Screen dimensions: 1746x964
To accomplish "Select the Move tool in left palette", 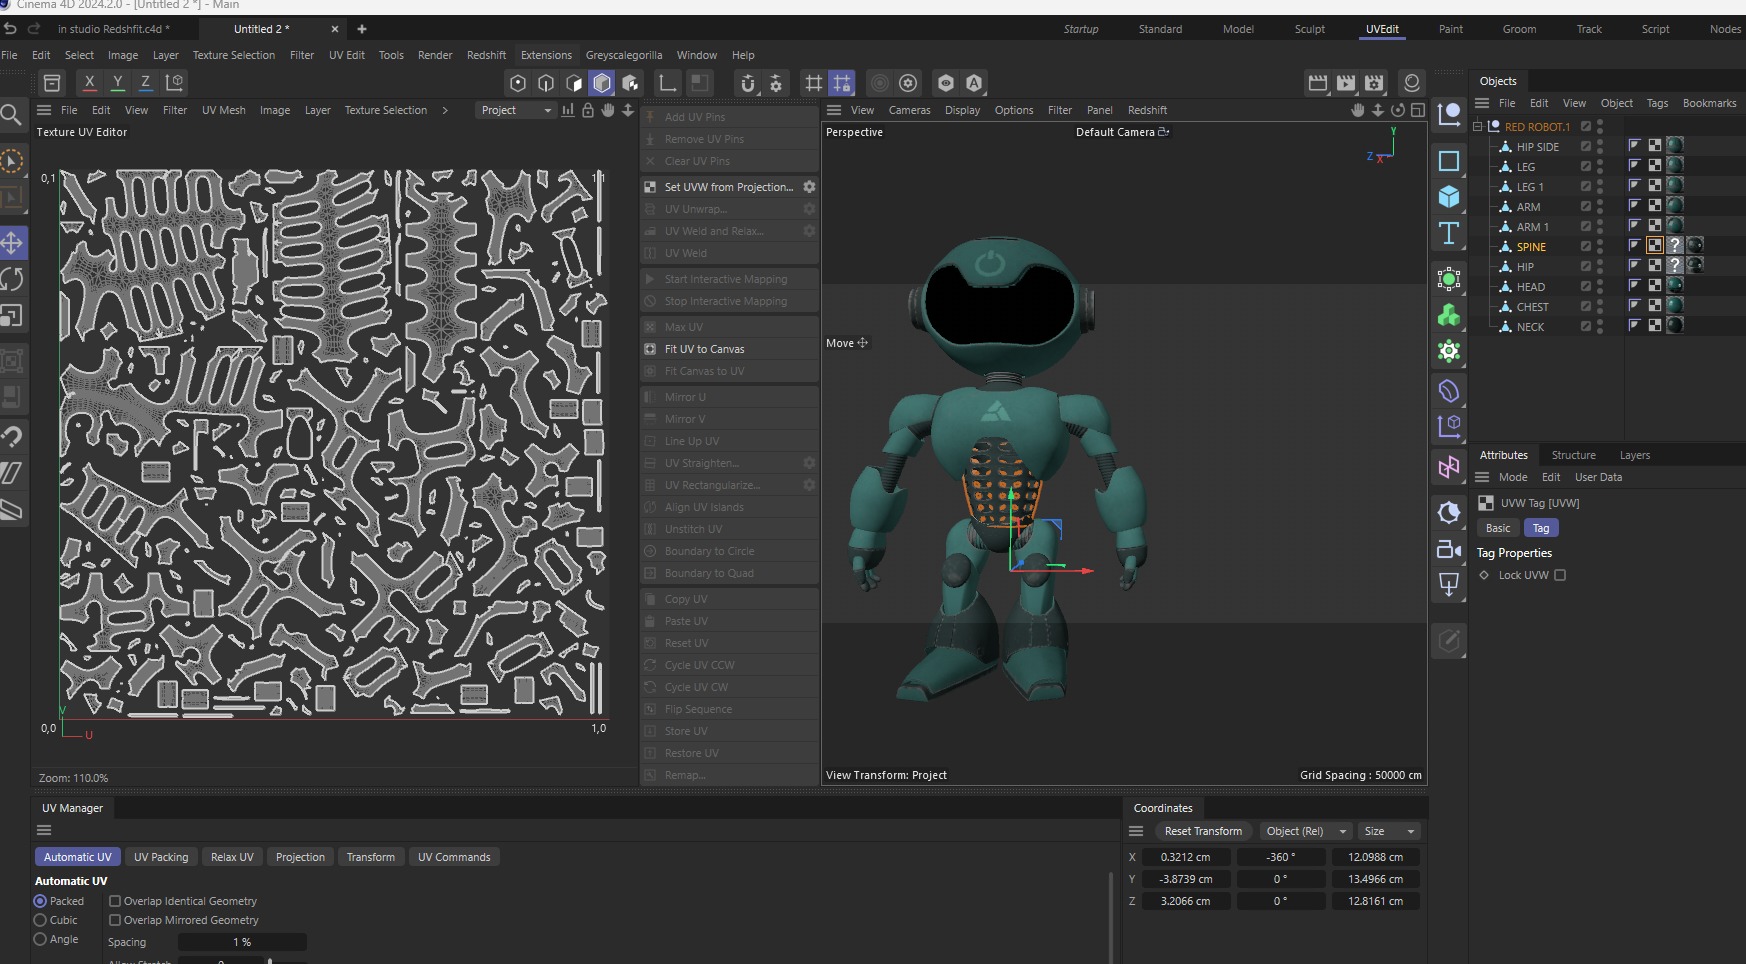I will (x=12, y=243).
